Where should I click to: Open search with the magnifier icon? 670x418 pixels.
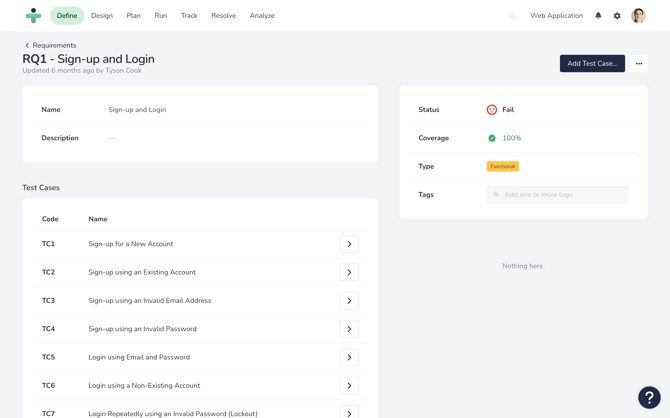tap(512, 16)
